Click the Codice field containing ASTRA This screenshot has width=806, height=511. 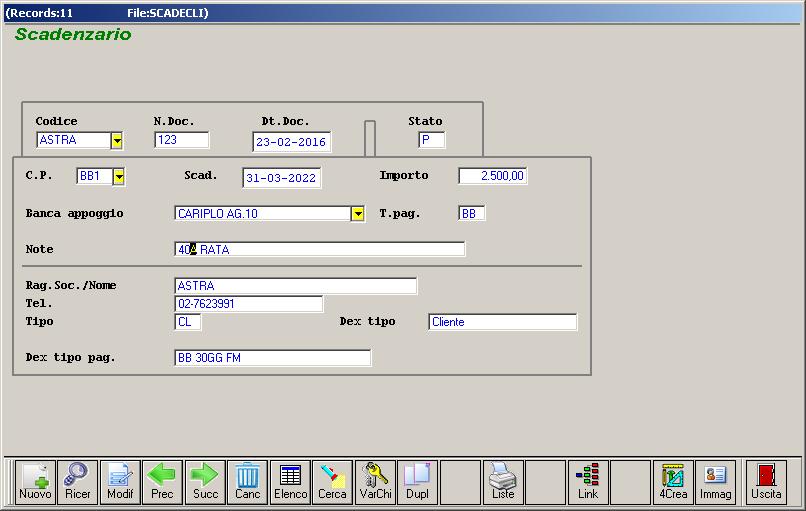(x=74, y=140)
